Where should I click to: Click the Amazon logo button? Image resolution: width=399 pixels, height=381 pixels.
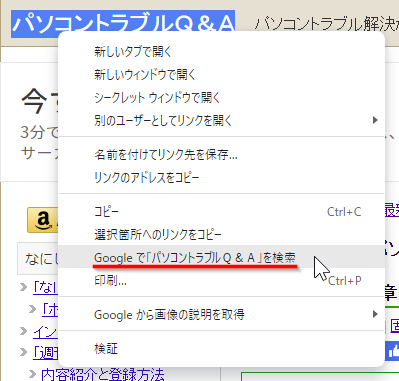[43, 220]
